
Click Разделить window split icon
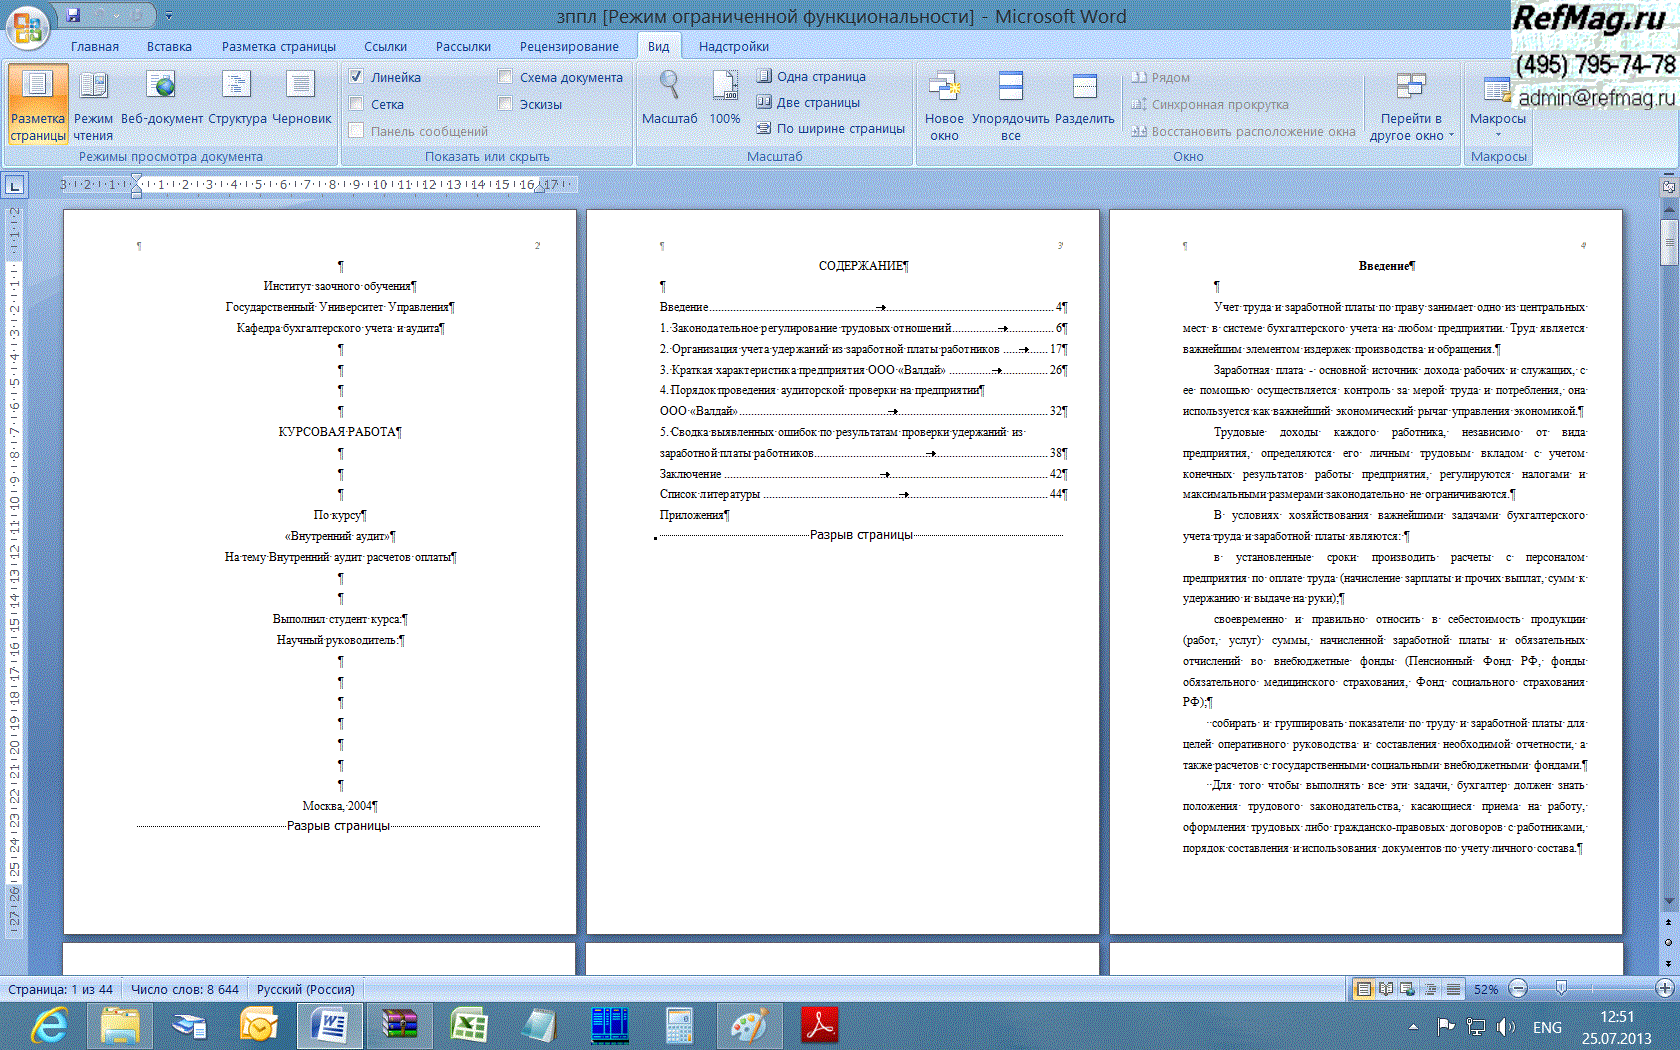coord(1084,98)
